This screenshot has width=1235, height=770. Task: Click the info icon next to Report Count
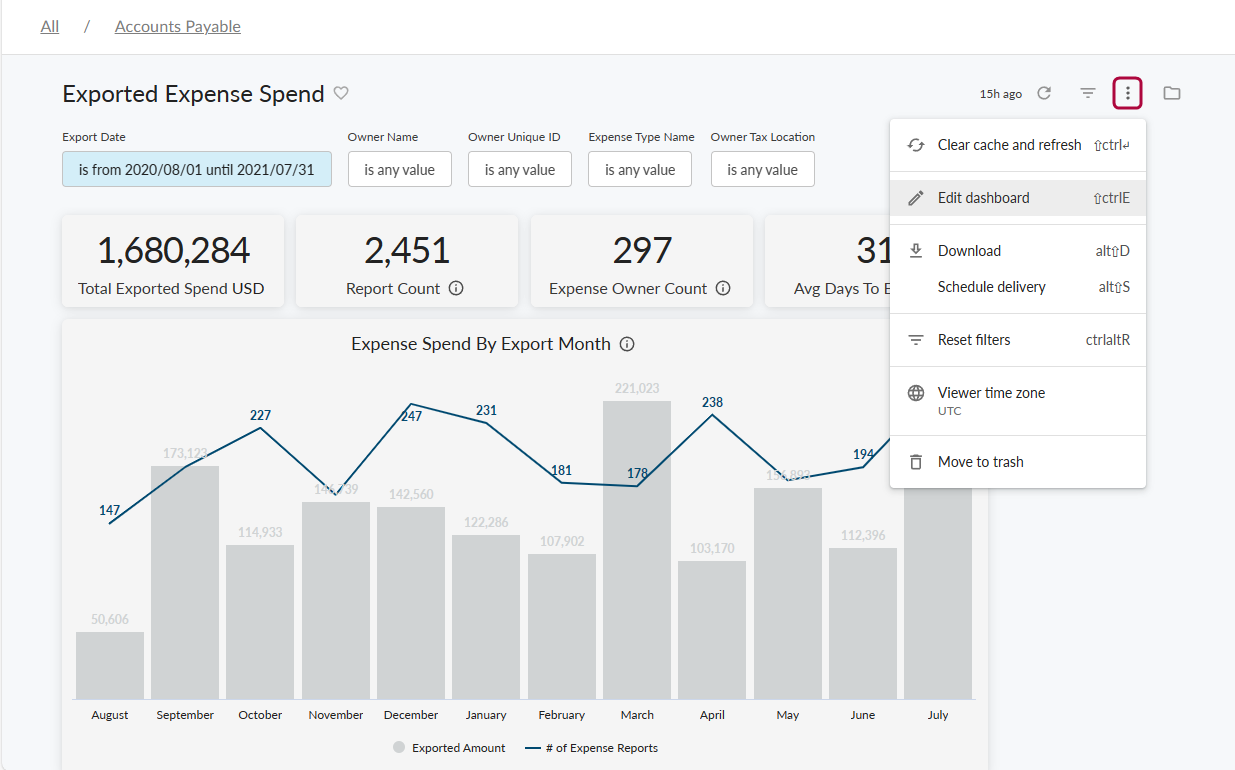[457, 289]
